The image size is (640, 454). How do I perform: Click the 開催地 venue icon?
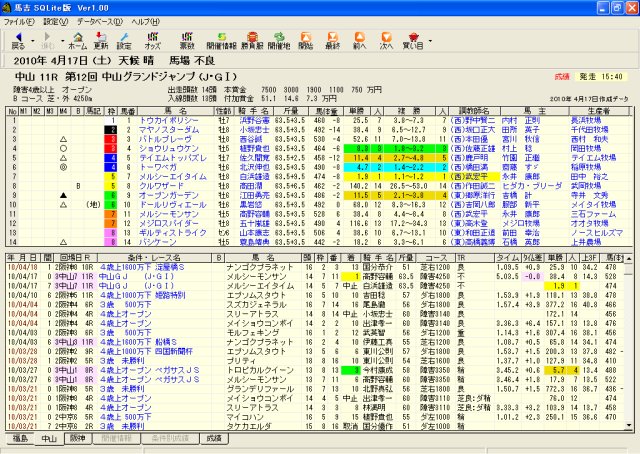click(279, 37)
